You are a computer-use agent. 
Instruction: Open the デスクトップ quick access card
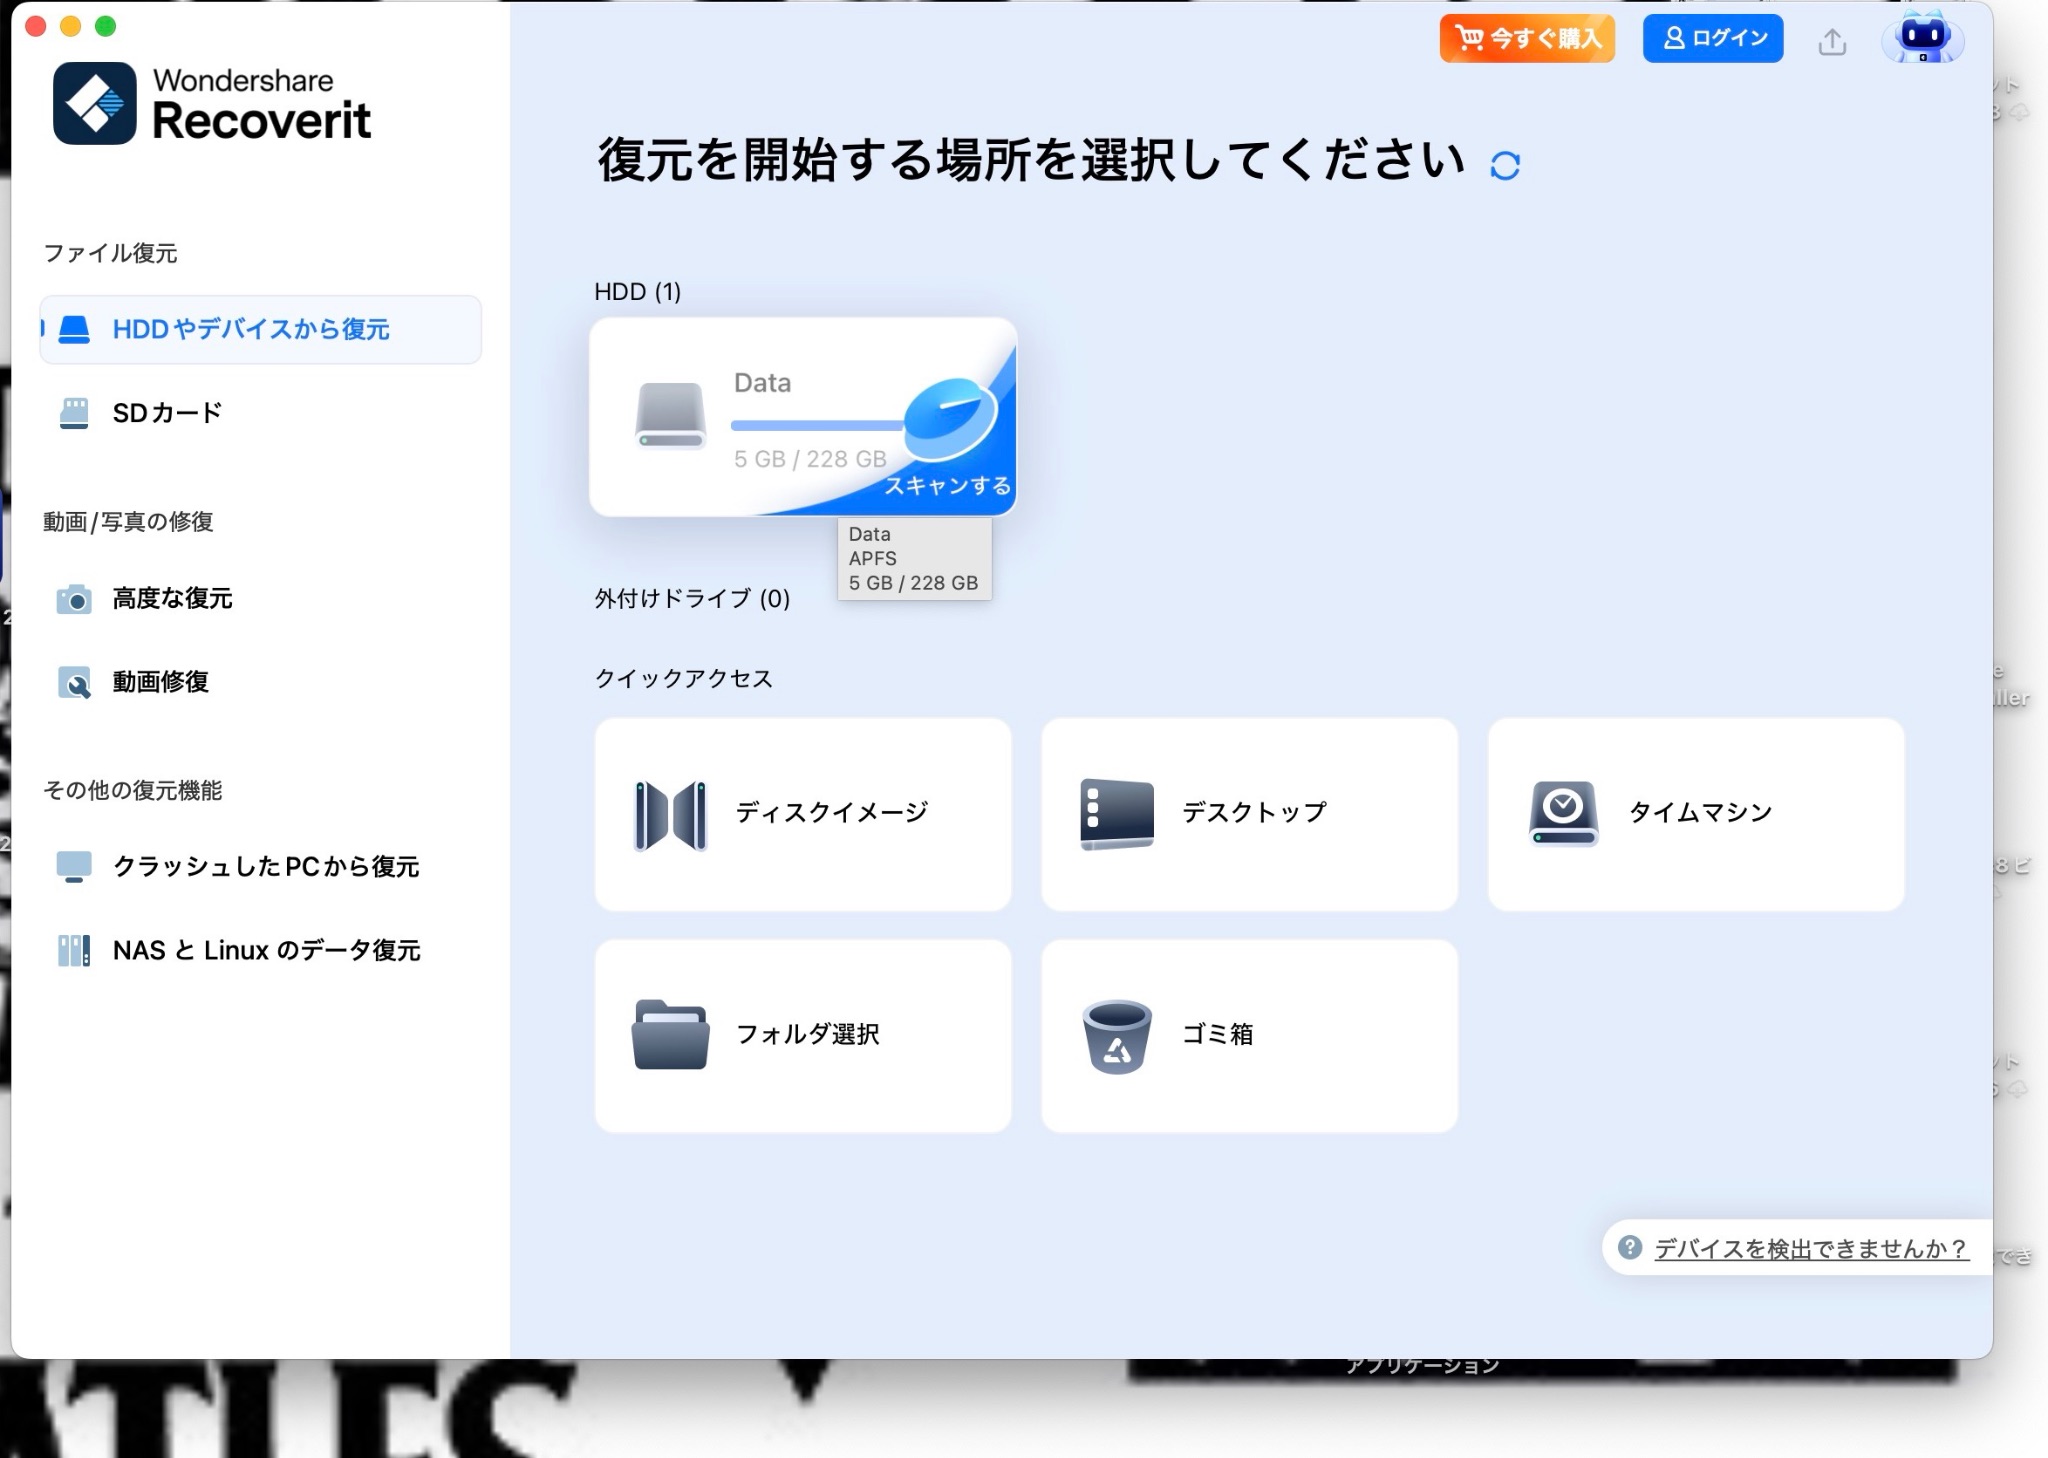click(1249, 814)
